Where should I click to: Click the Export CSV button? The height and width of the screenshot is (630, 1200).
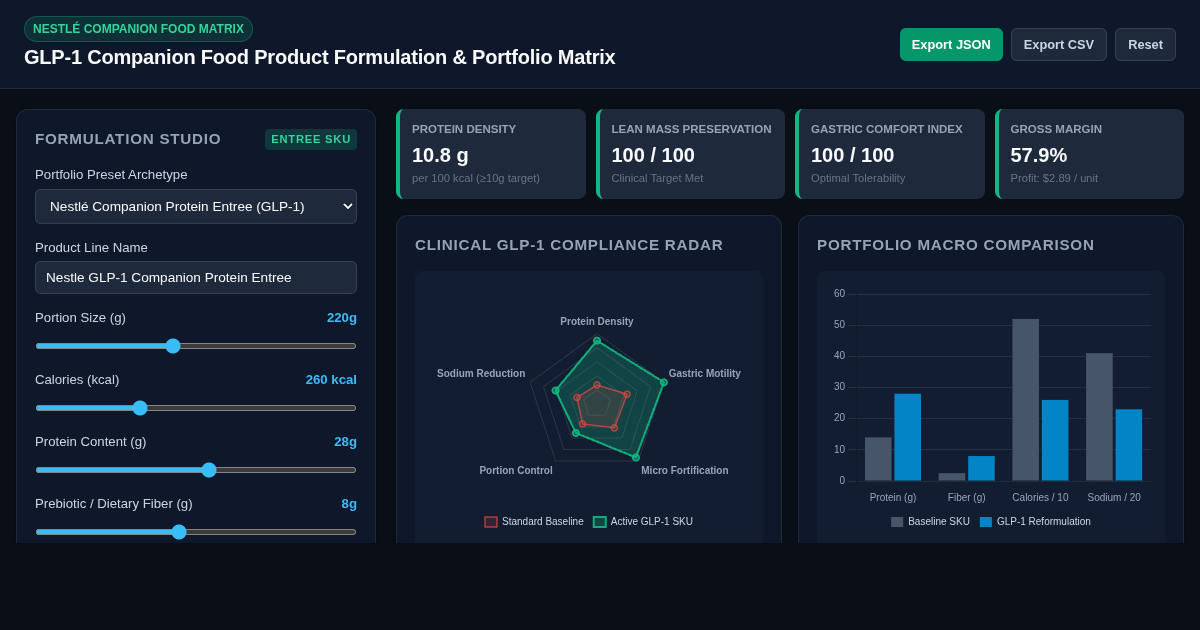[x=1059, y=44]
